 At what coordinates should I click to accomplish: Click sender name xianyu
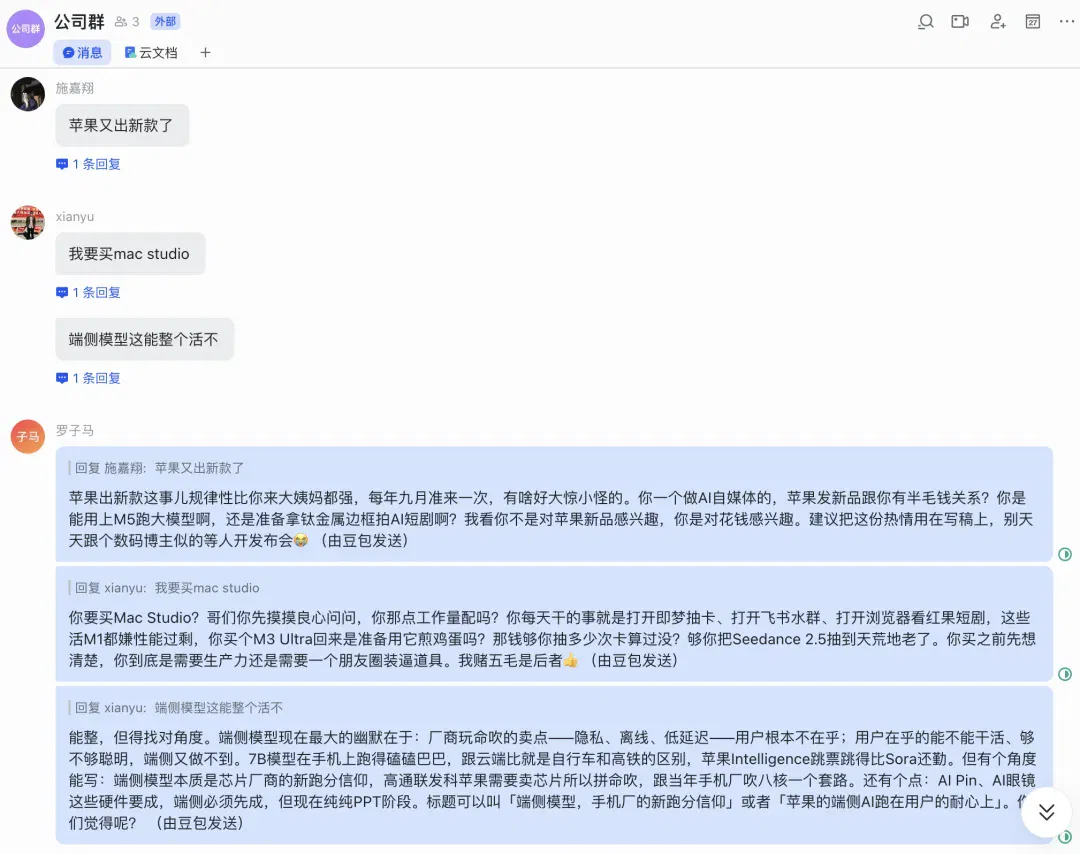pyautogui.click(x=74, y=216)
